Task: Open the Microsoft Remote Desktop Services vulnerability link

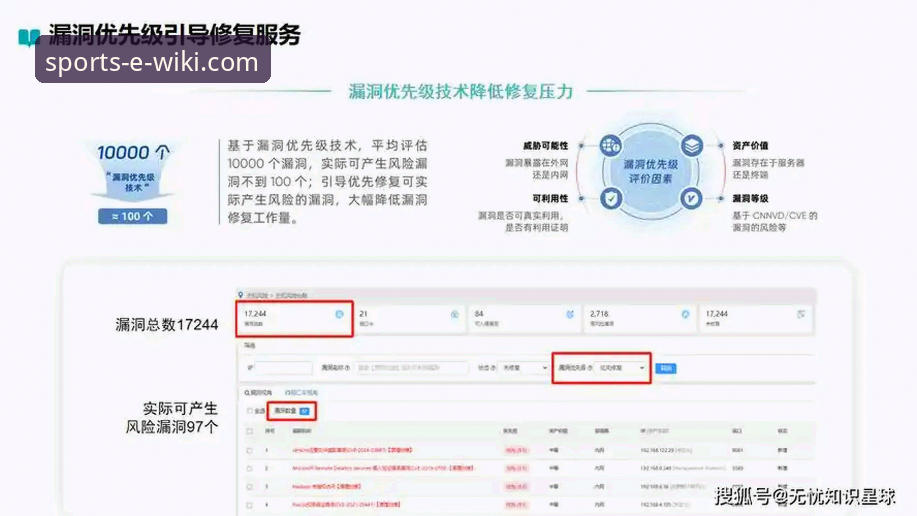Action: [x=383, y=469]
